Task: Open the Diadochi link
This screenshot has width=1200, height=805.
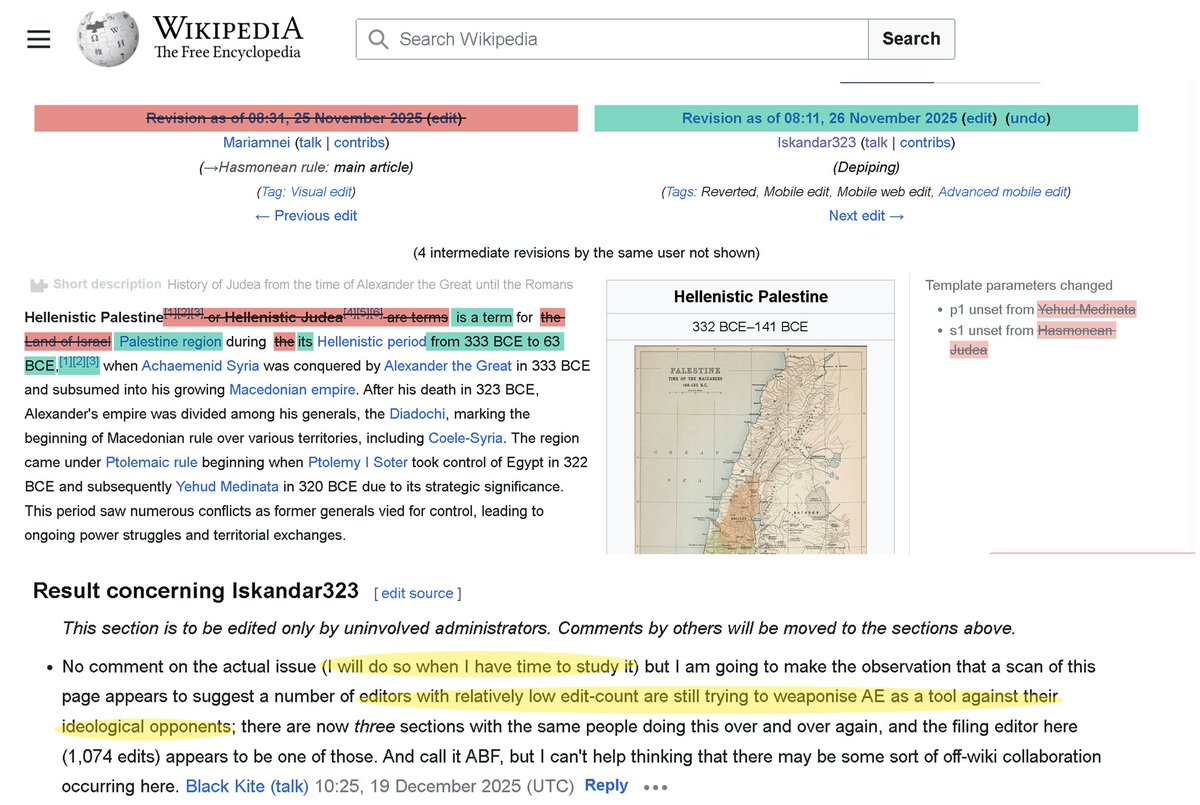Action: pos(418,413)
